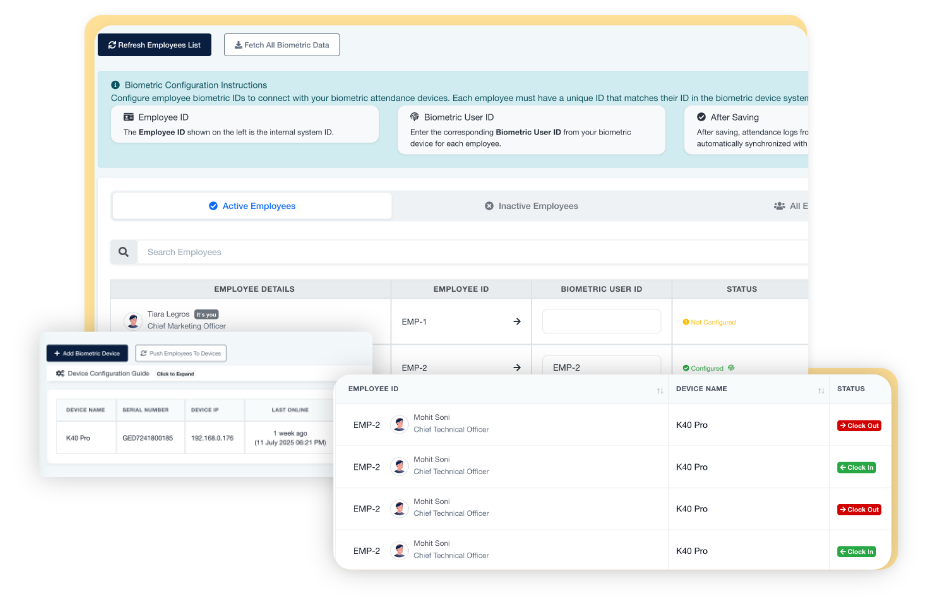Focus the Search Employees field
Image resolution: width=931 pixels, height=609 pixels.
click(x=473, y=252)
